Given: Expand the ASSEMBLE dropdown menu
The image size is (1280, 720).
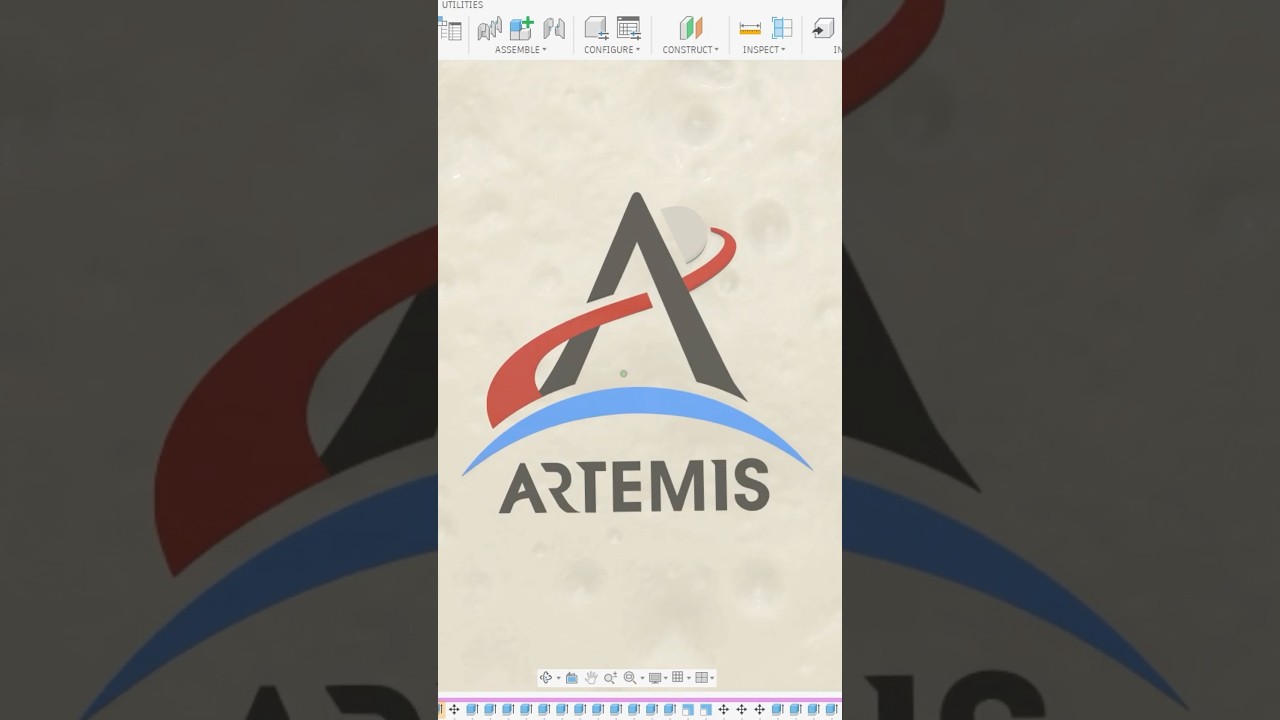Looking at the screenshot, I should pos(521,50).
